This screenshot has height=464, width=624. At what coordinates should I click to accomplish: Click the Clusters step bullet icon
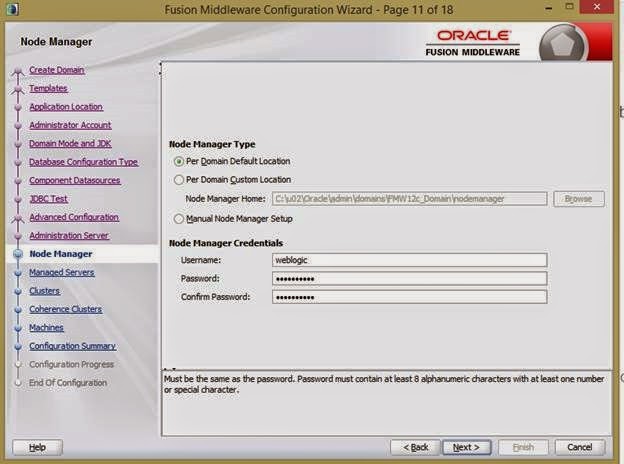(18, 291)
